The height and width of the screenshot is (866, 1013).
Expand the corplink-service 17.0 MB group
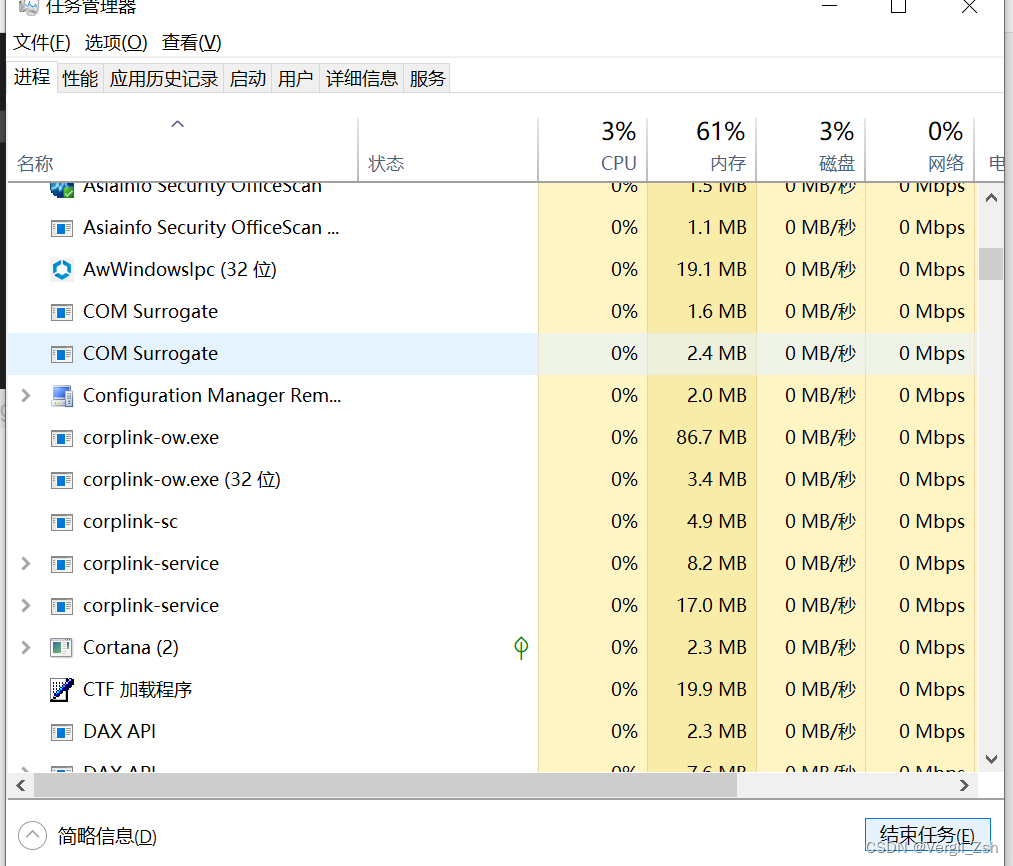click(x=25, y=606)
